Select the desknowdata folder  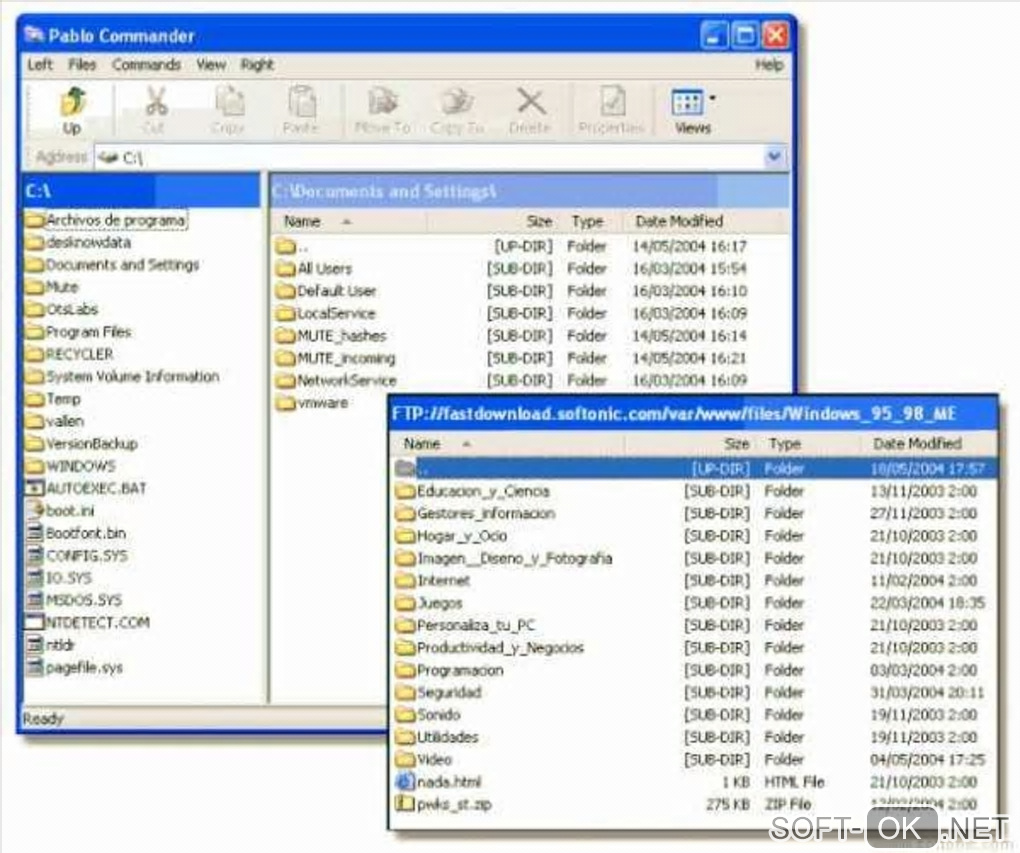(79, 243)
